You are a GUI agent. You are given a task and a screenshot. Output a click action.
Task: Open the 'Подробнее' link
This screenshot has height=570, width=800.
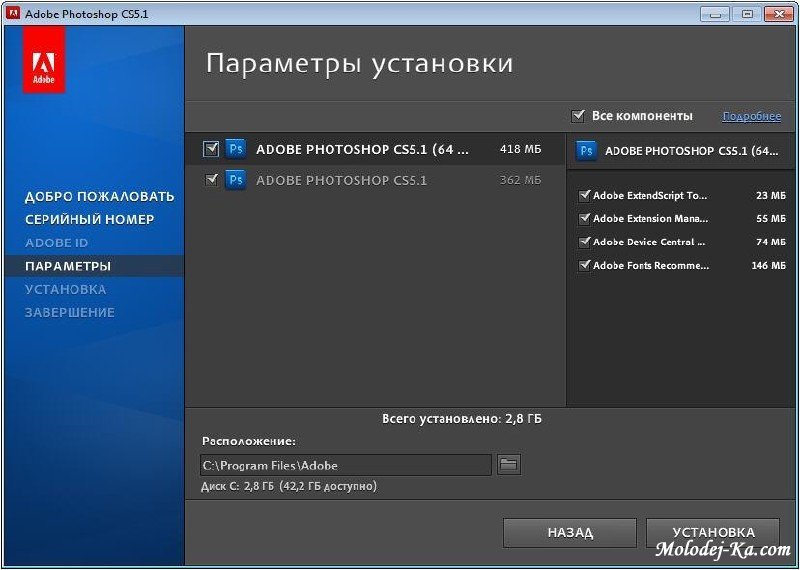click(752, 116)
